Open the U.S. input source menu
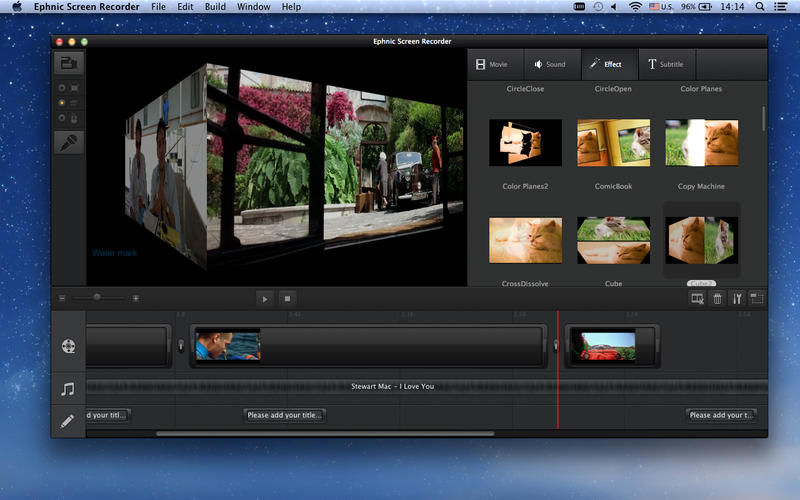 [x=661, y=7]
